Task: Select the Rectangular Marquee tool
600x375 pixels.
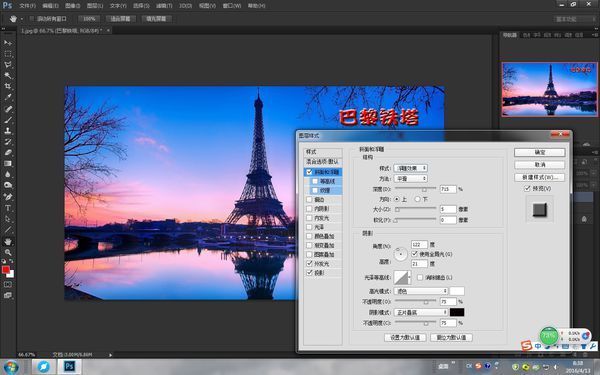Action: pyautogui.click(x=8, y=54)
